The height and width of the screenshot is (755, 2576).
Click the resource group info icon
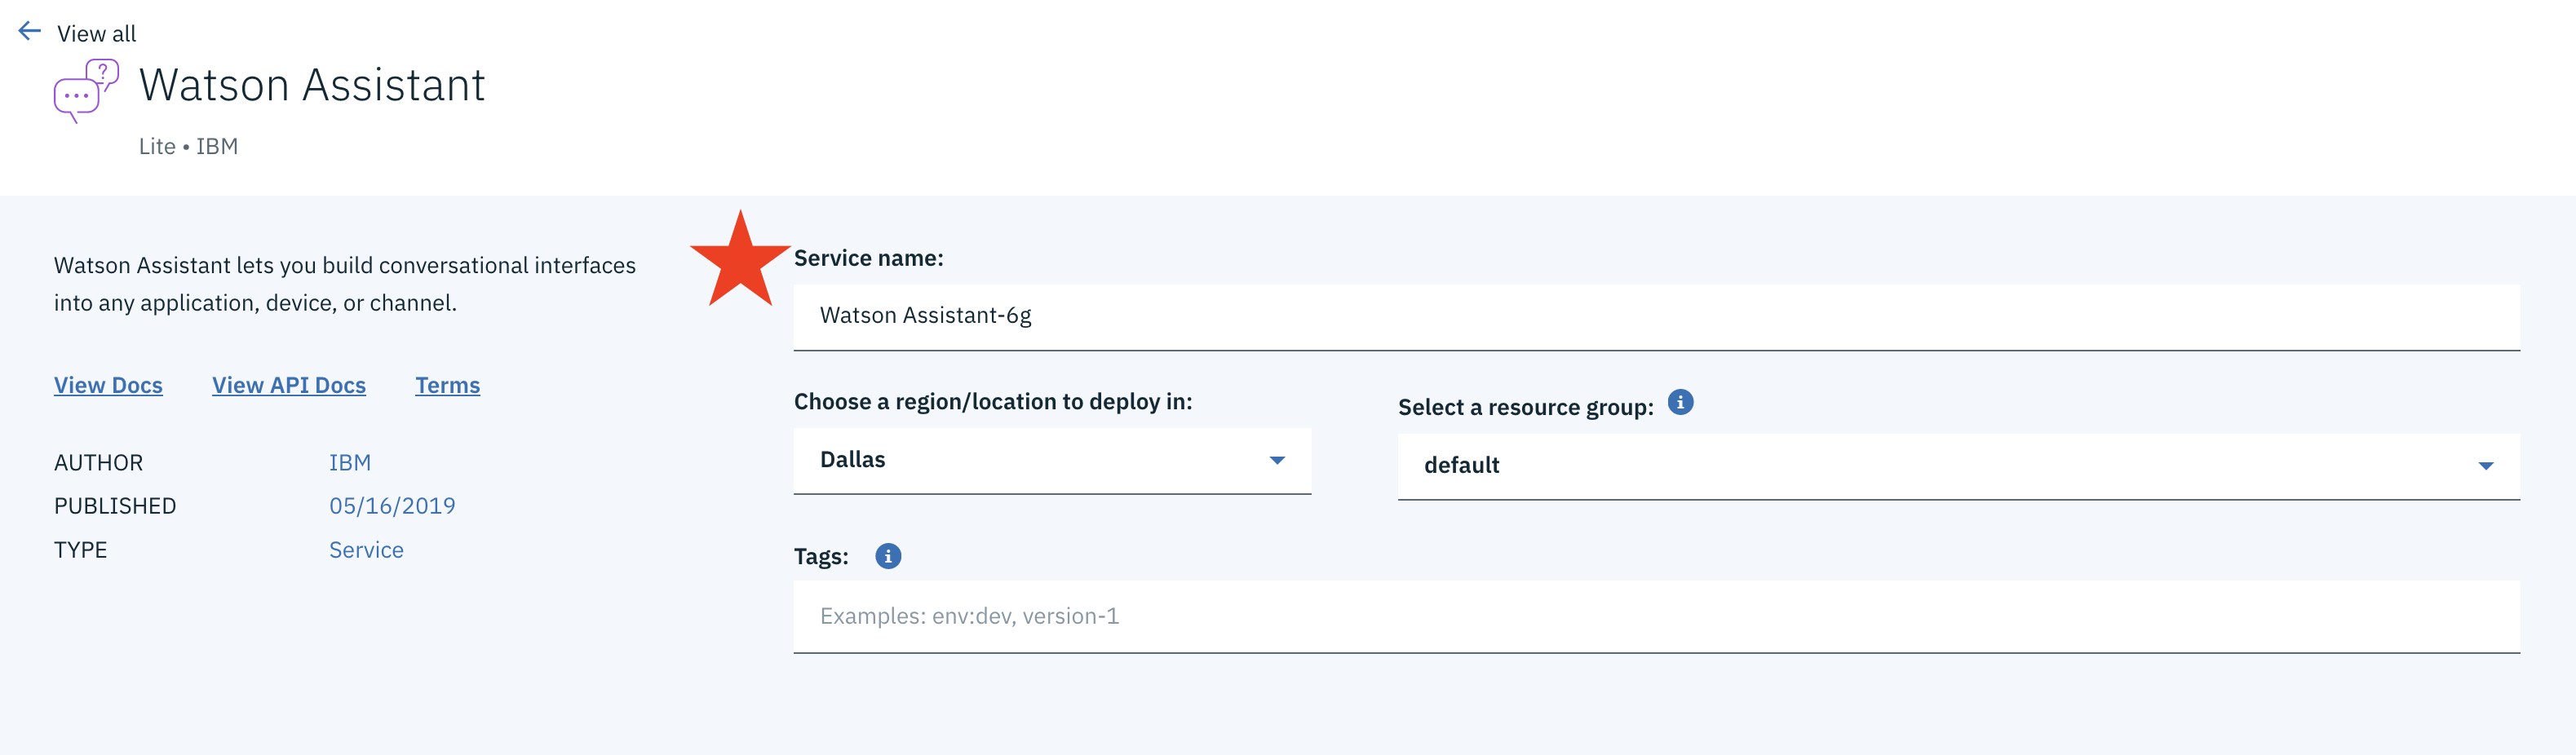pos(1680,402)
